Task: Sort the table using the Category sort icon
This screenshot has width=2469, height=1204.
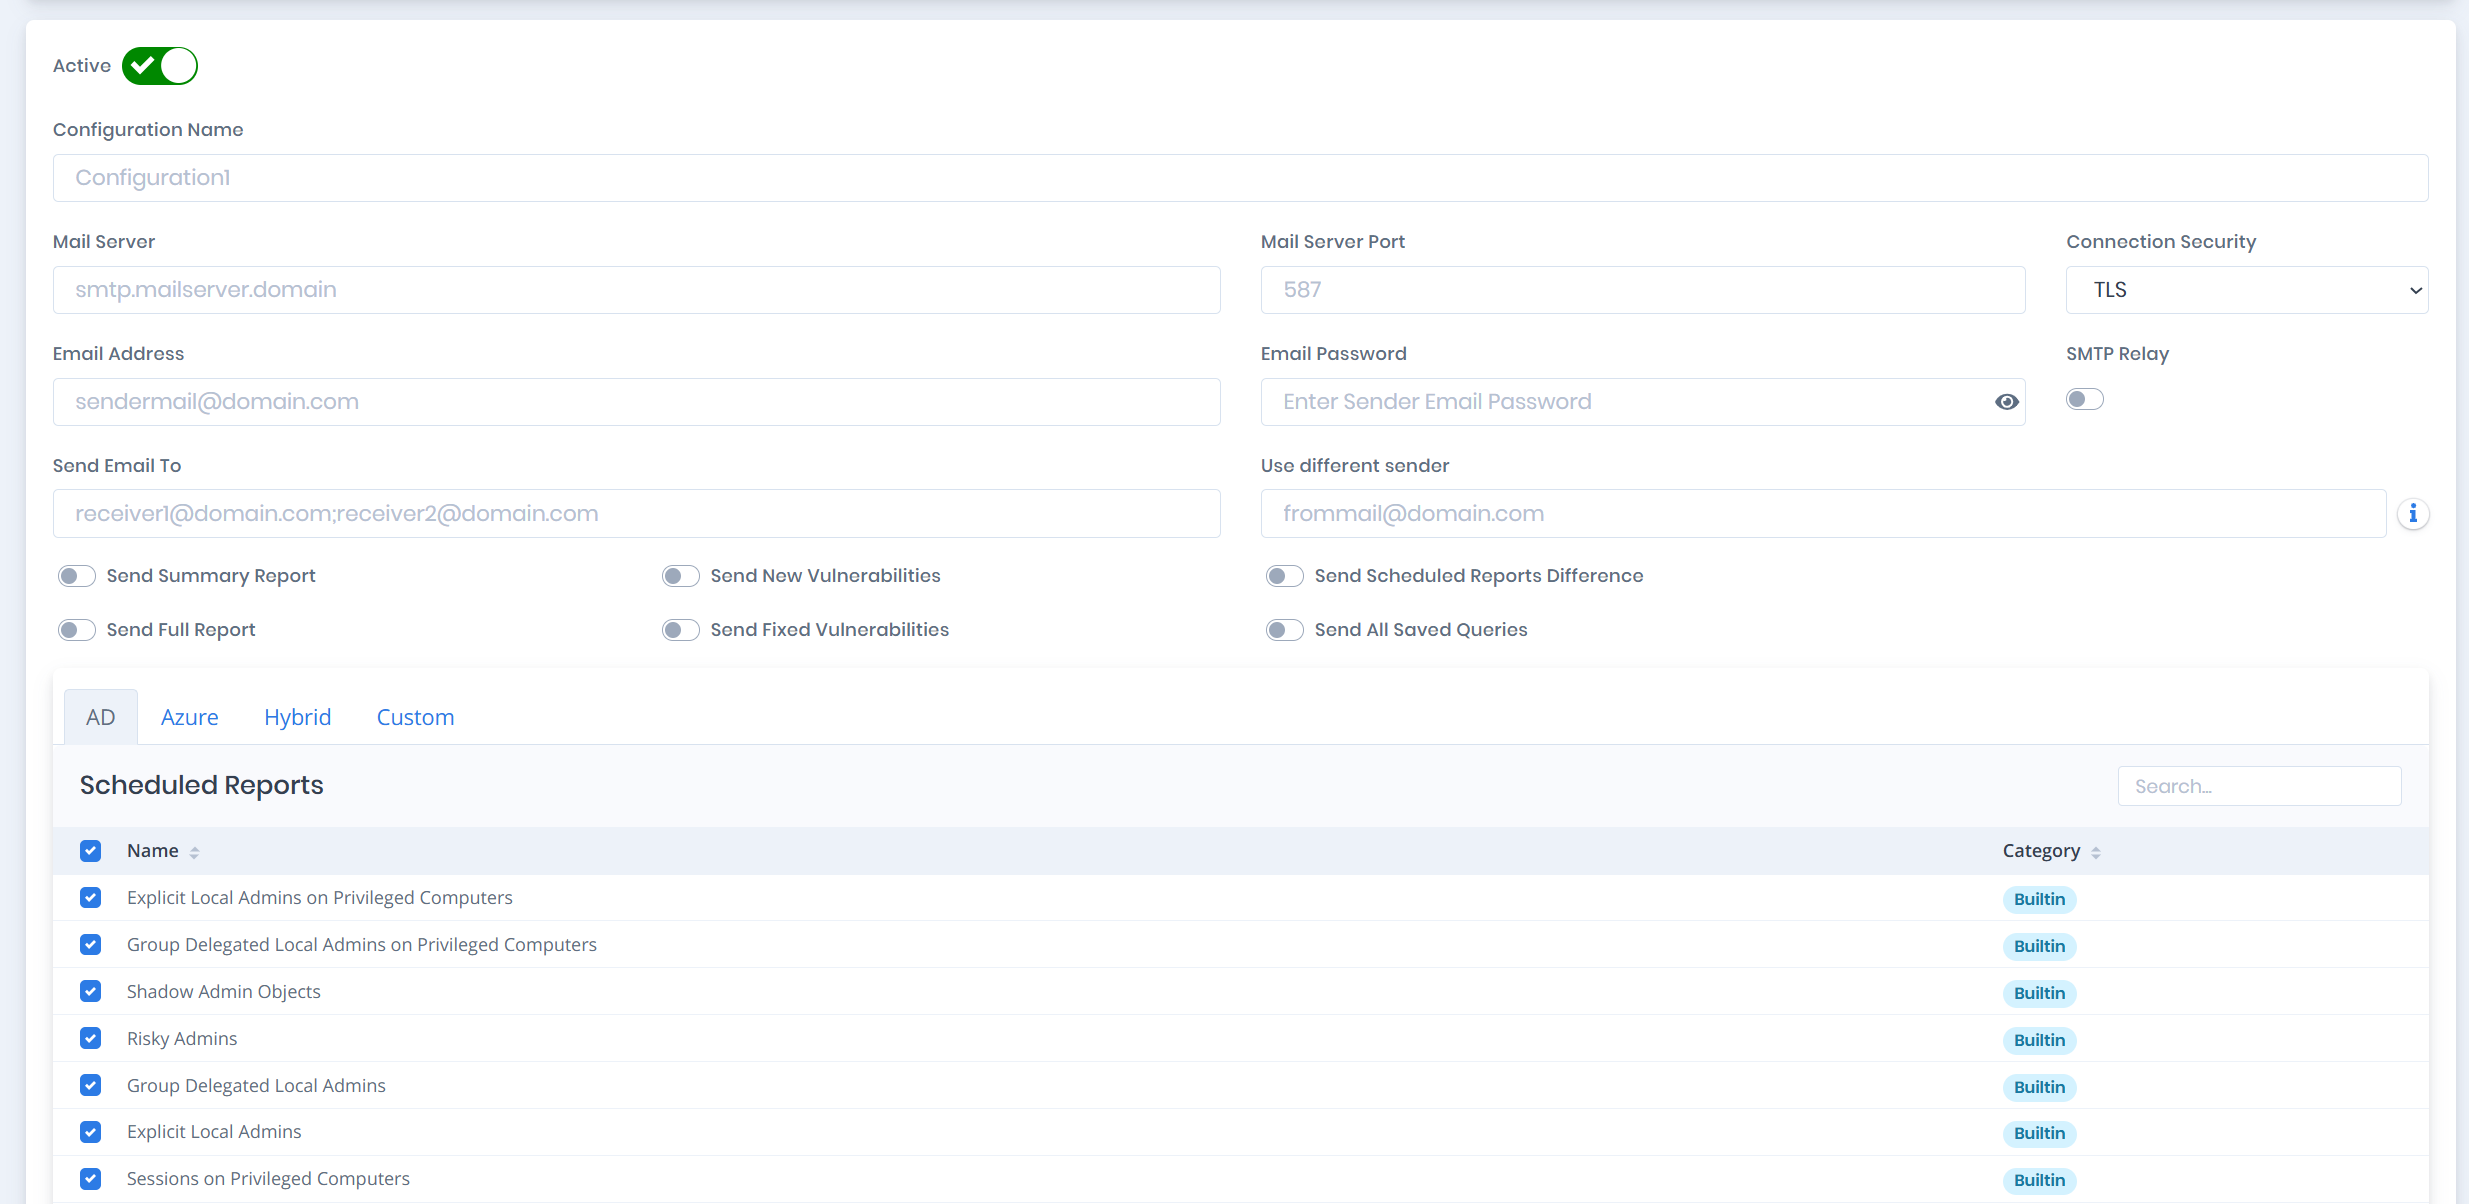Action: pos(2096,851)
